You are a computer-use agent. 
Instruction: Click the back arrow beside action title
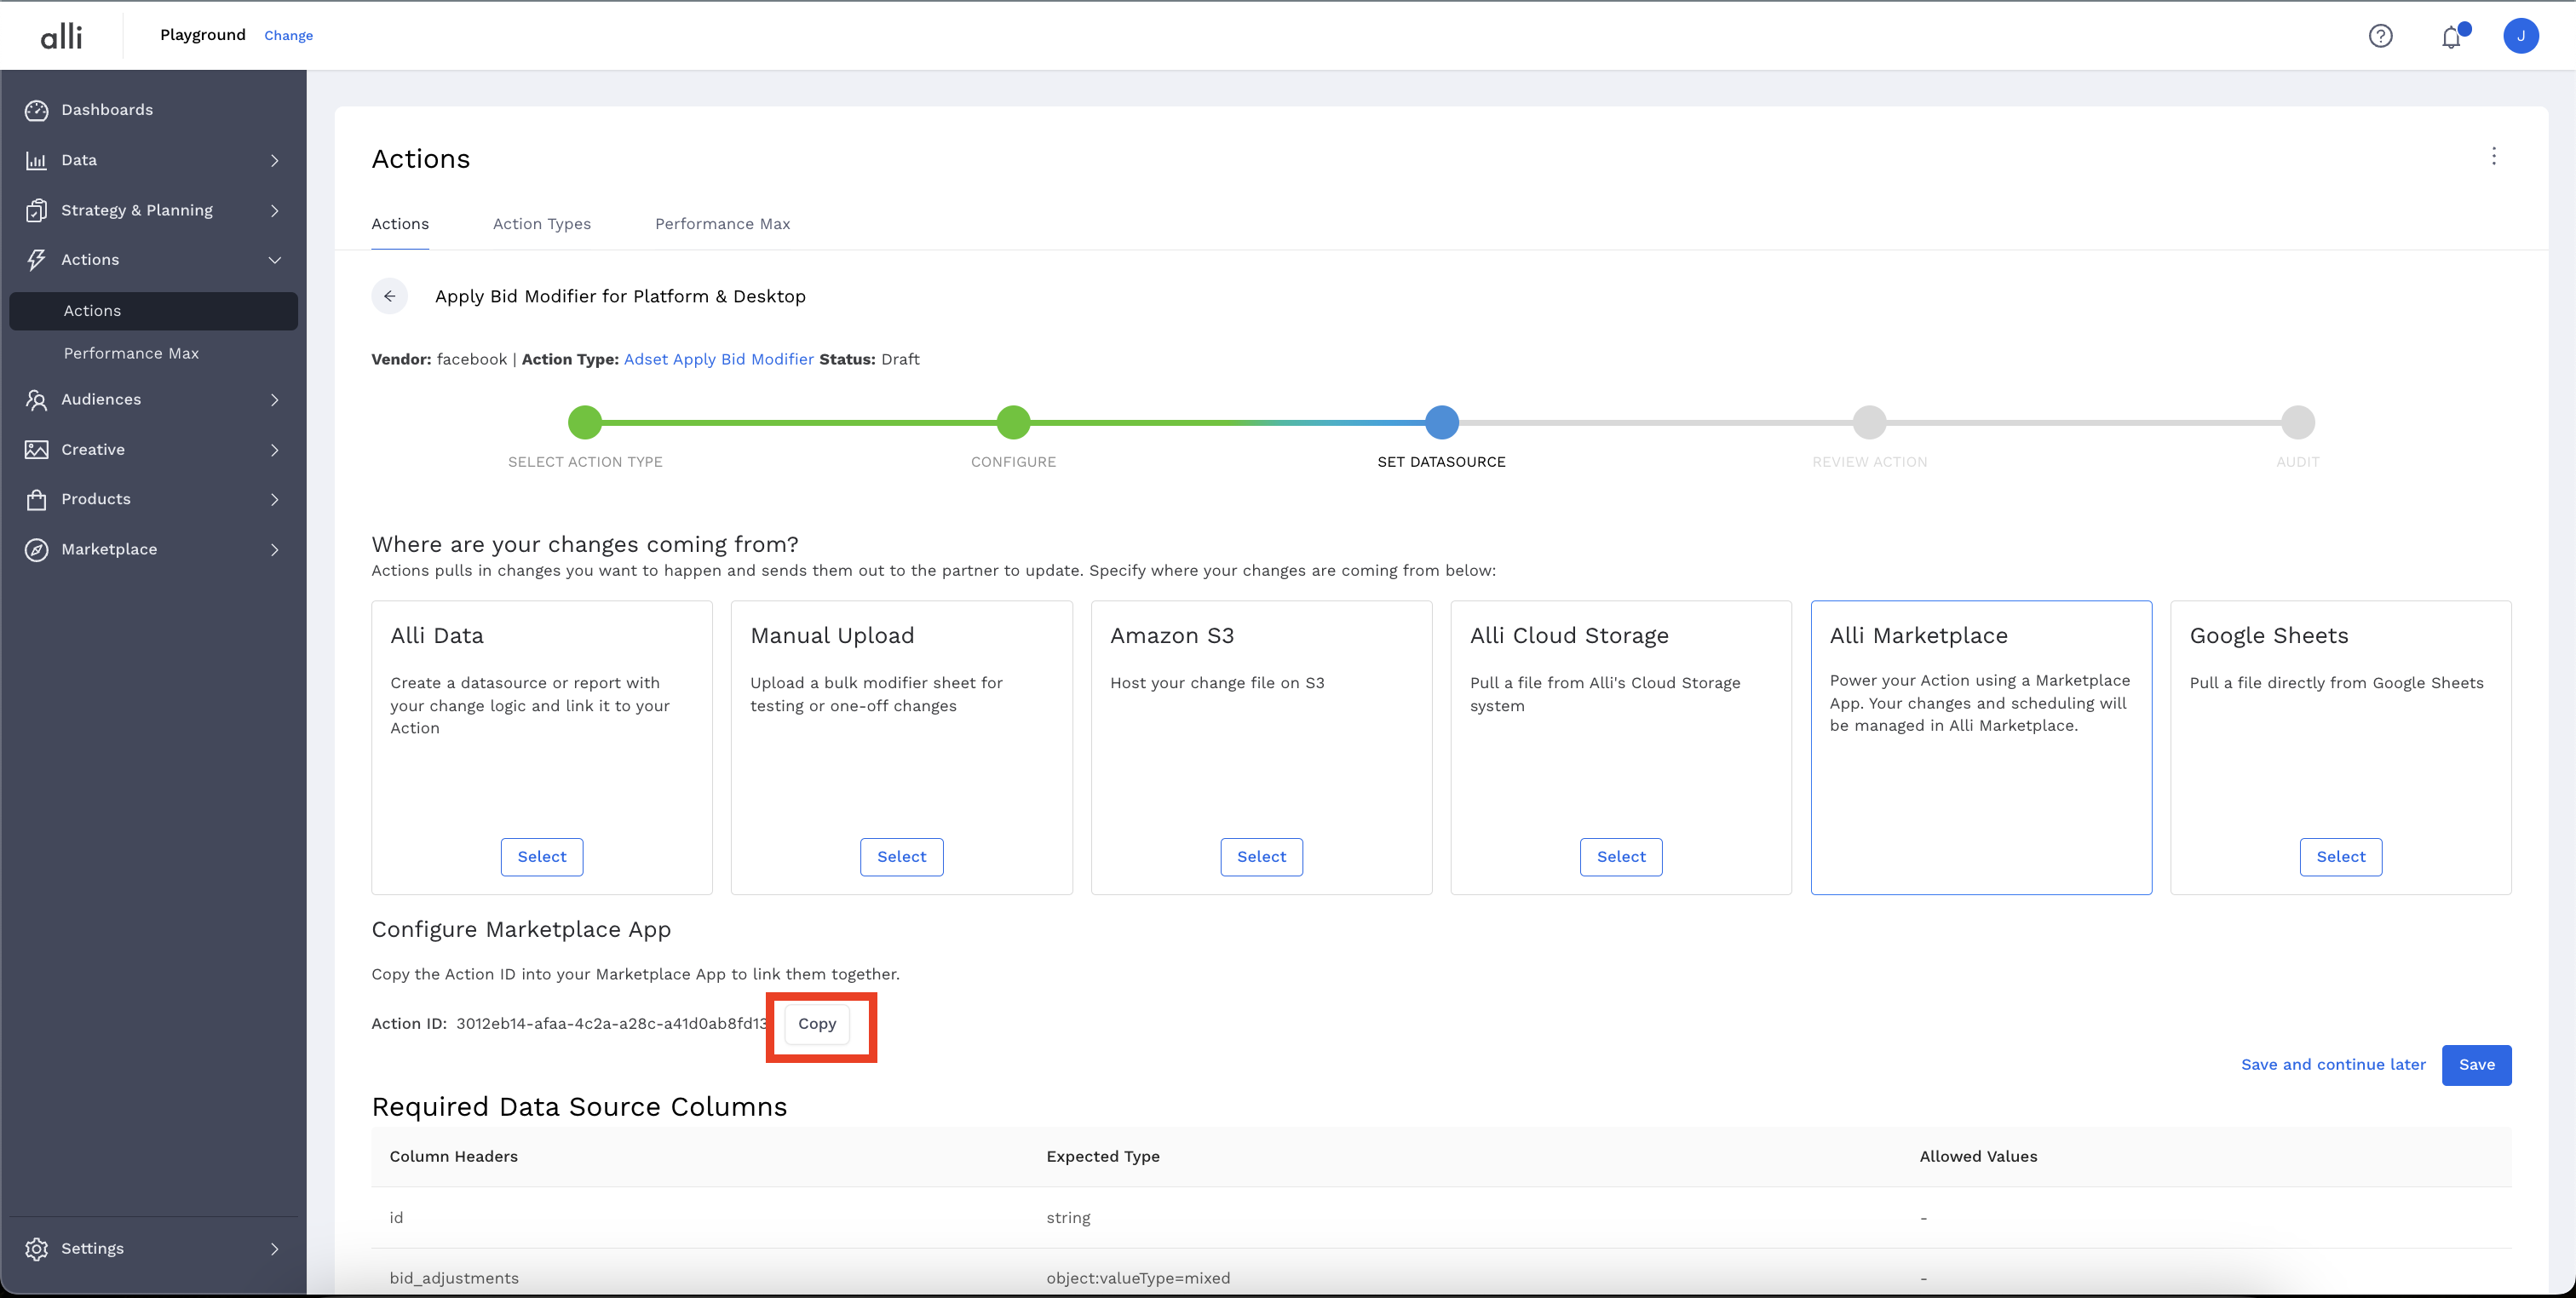(389, 296)
